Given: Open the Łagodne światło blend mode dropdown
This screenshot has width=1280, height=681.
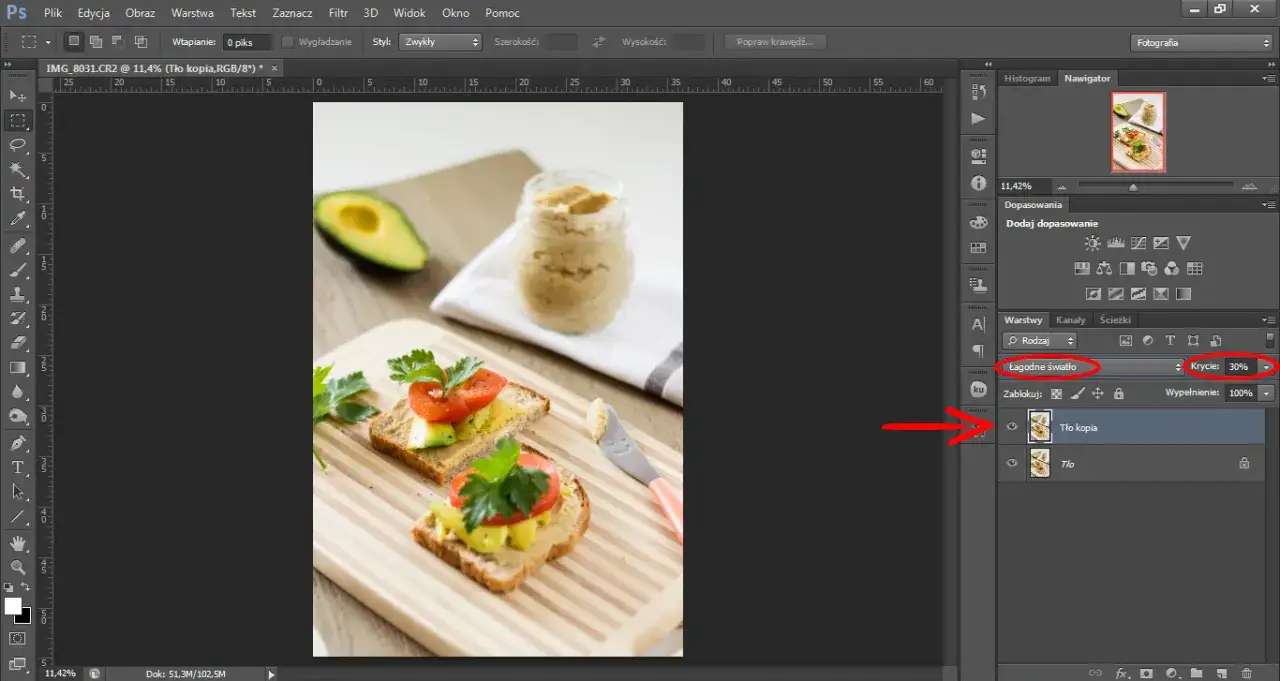Looking at the screenshot, I should [1090, 367].
